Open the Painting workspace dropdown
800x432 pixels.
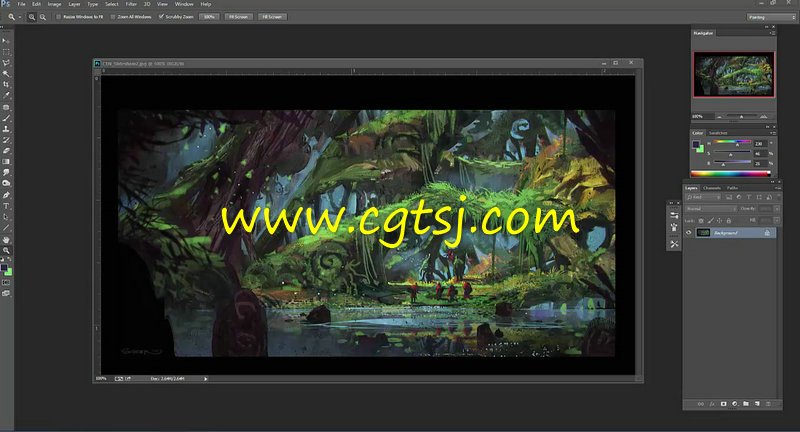(x=771, y=17)
